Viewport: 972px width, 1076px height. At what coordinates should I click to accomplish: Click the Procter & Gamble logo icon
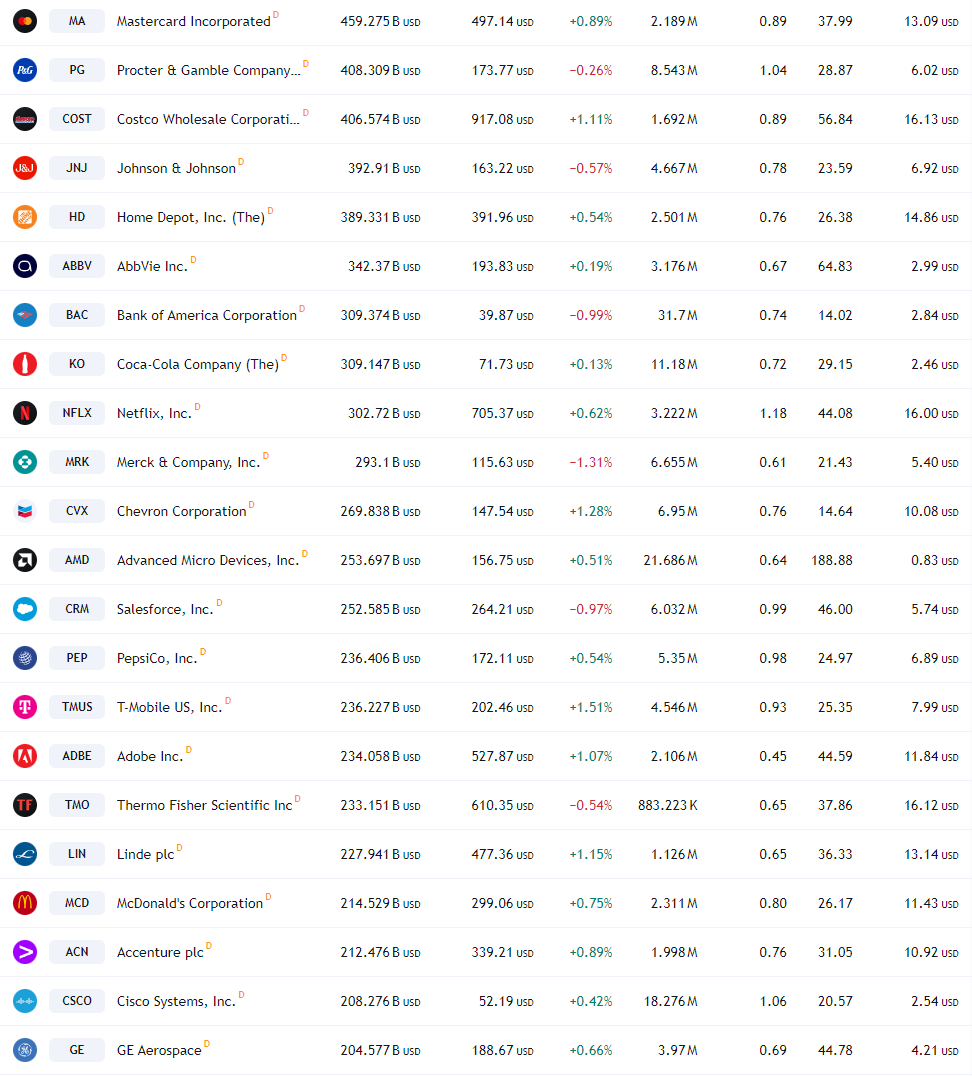[25, 70]
